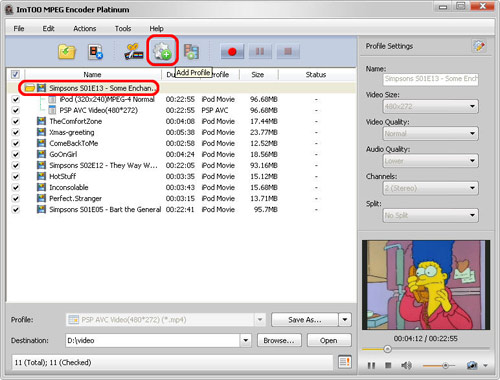The width and height of the screenshot is (500, 380).
Task: Open the Actions menu
Action: pos(85,28)
